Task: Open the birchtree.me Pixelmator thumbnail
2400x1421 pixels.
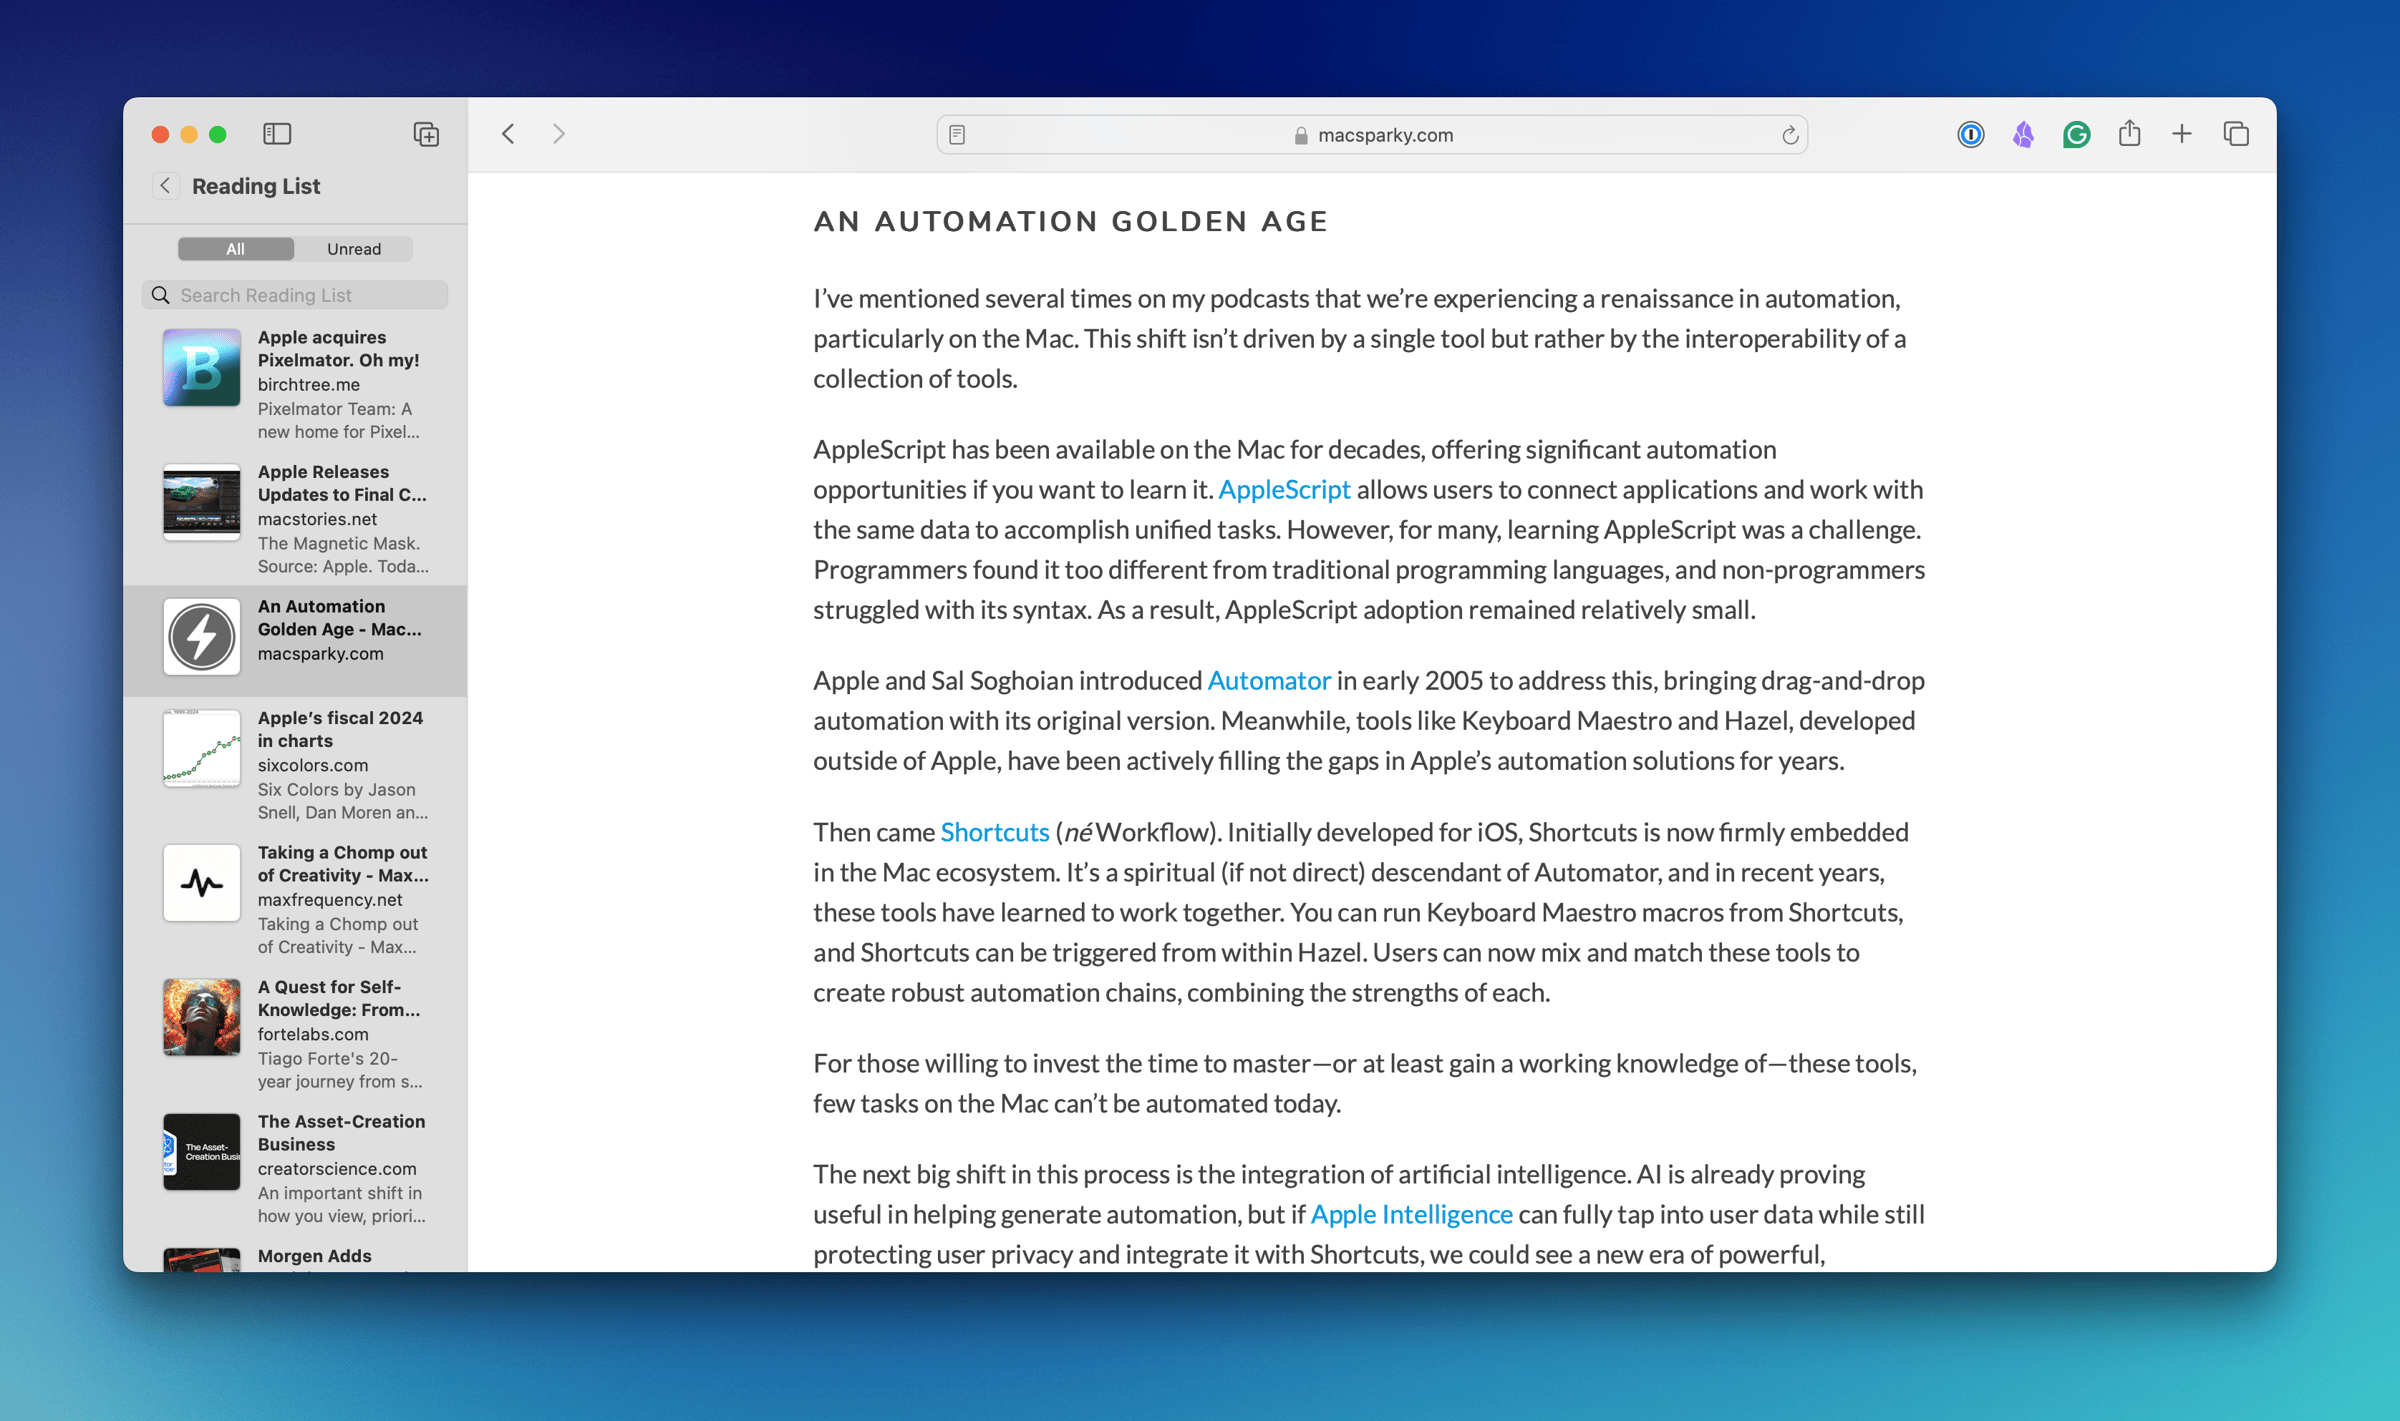Action: click(201, 367)
